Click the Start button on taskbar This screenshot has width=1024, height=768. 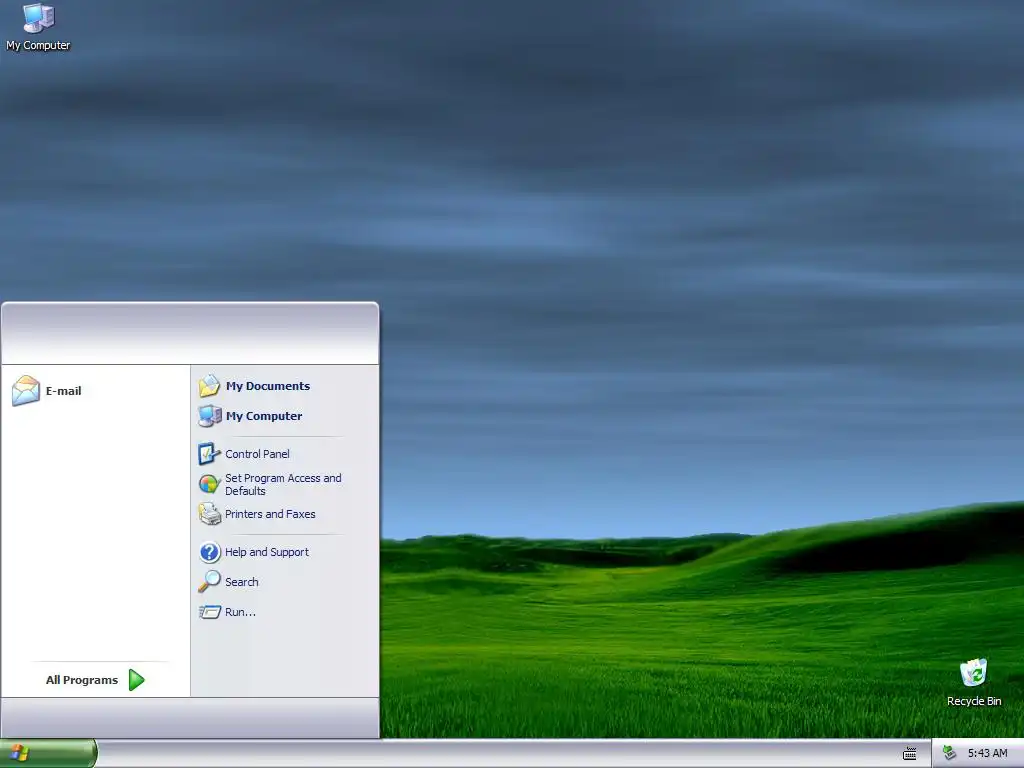(48, 754)
